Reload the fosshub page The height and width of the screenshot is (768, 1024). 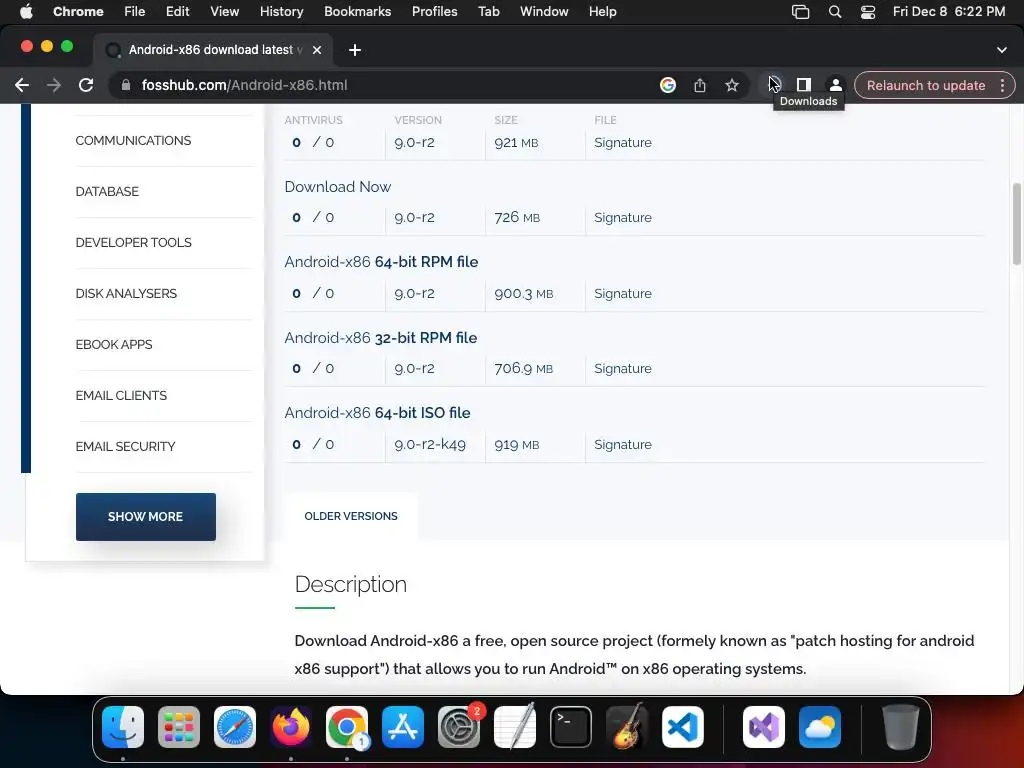pyautogui.click(x=86, y=85)
